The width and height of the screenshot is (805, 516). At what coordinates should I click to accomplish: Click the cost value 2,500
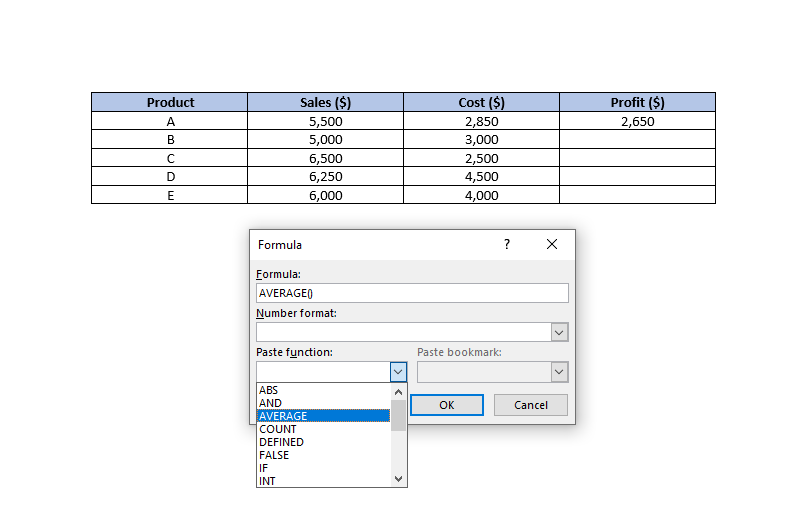coord(482,158)
